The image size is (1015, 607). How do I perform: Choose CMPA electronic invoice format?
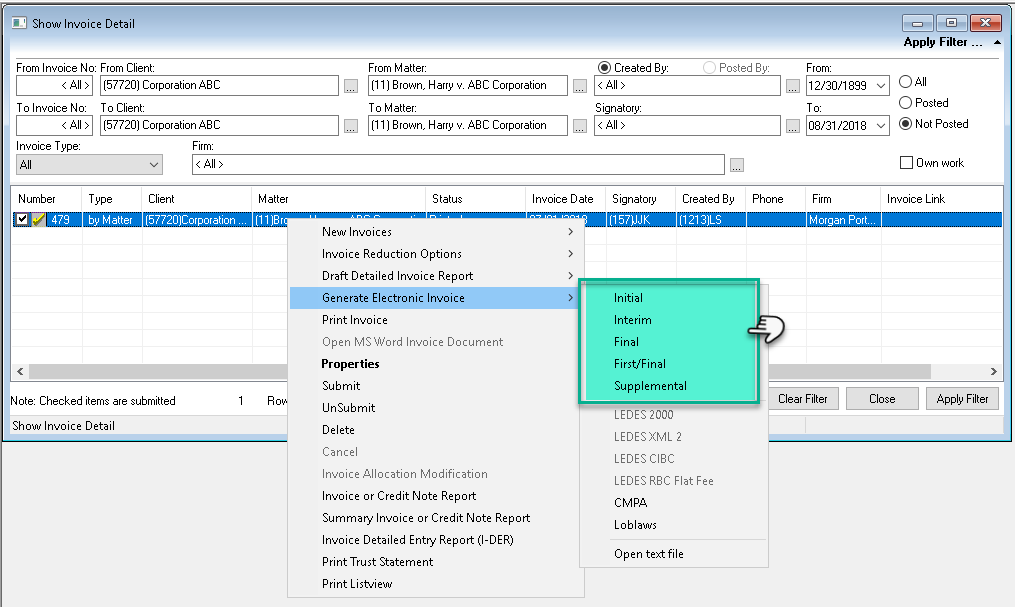pyautogui.click(x=674, y=503)
